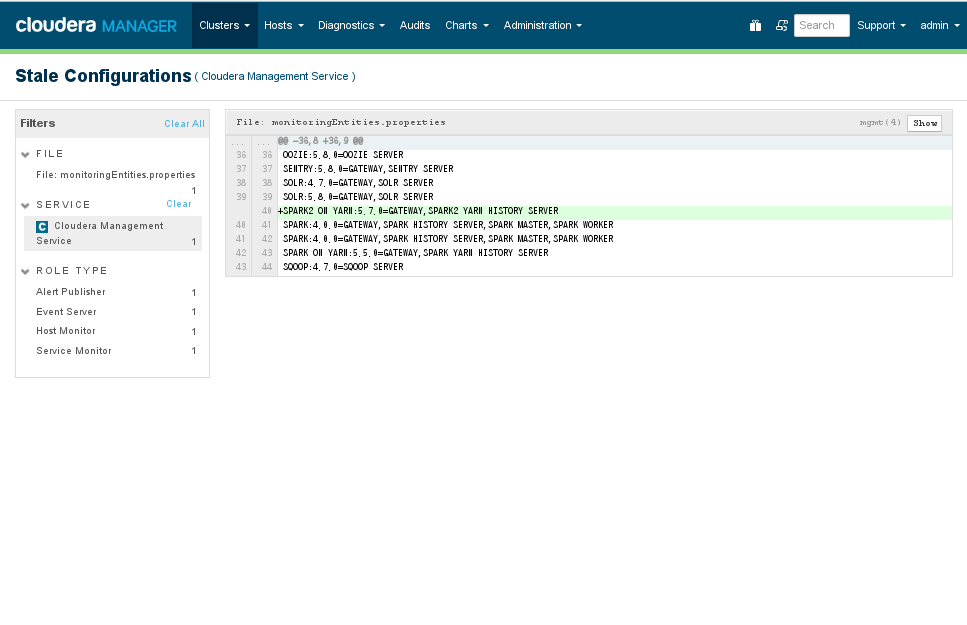Collapse the FILE filter section

[25, 154]
